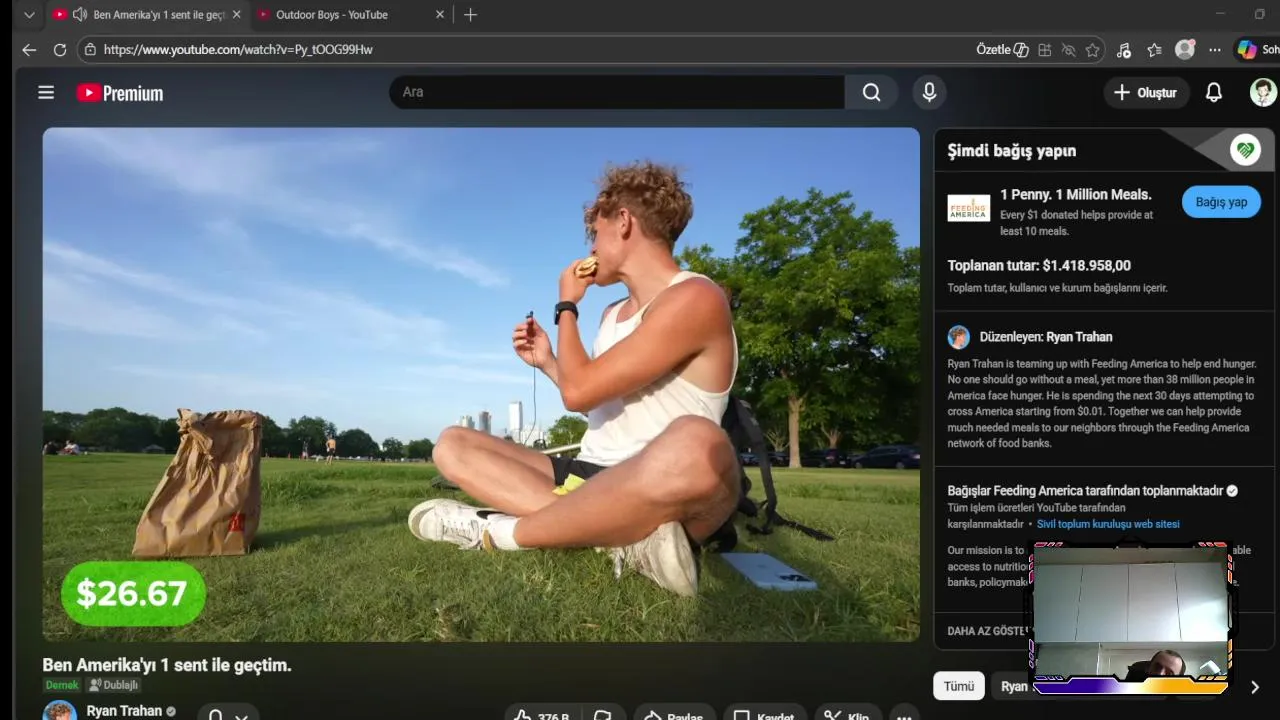Click the magnifier search button
The width and height of the screenshot is (1280, 720).
click(872, 92)
